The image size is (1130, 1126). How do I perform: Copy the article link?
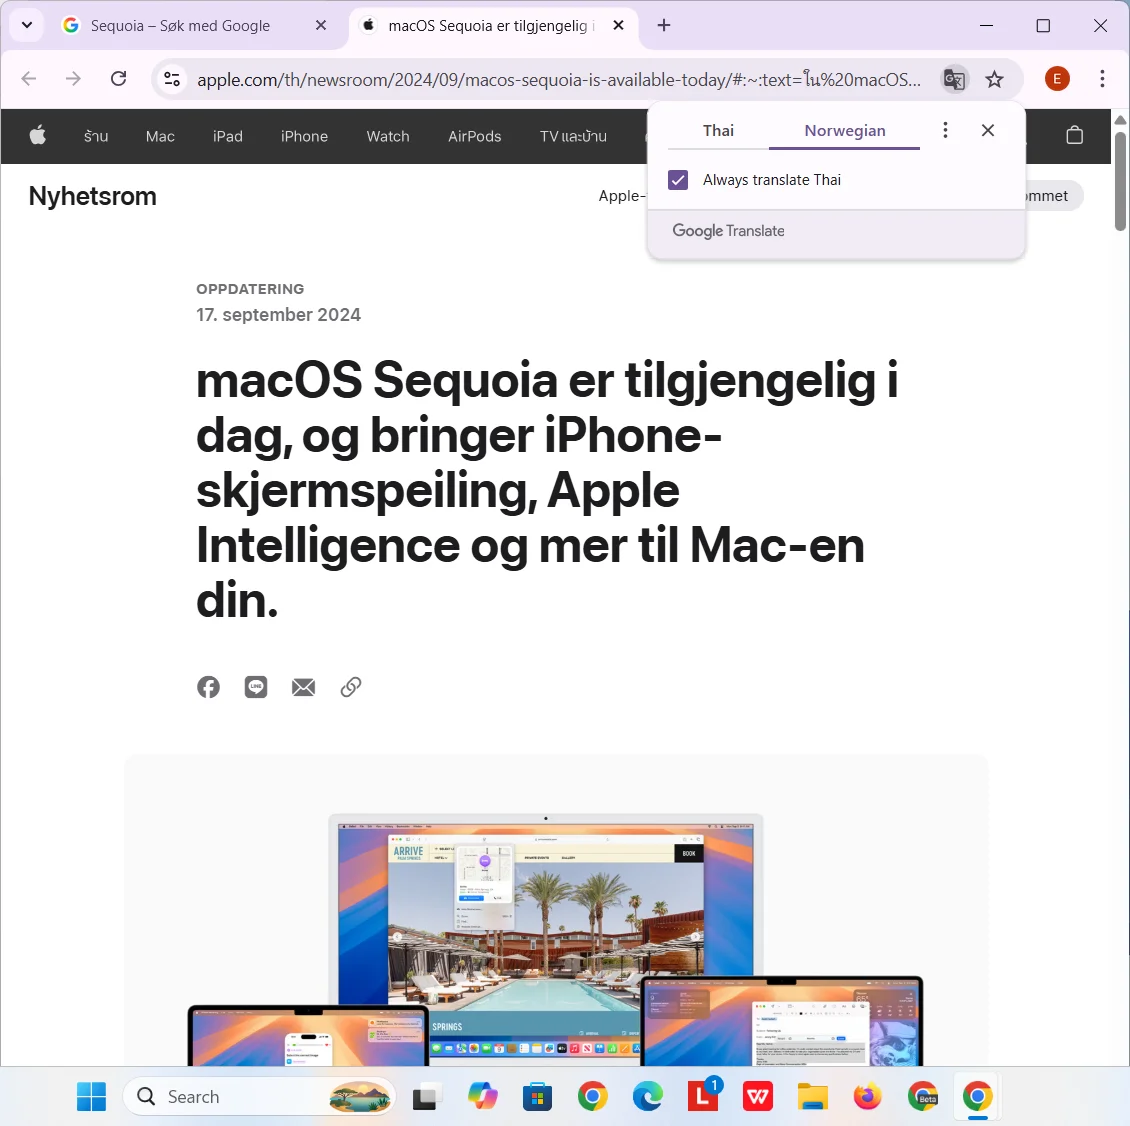pos(350,687)
